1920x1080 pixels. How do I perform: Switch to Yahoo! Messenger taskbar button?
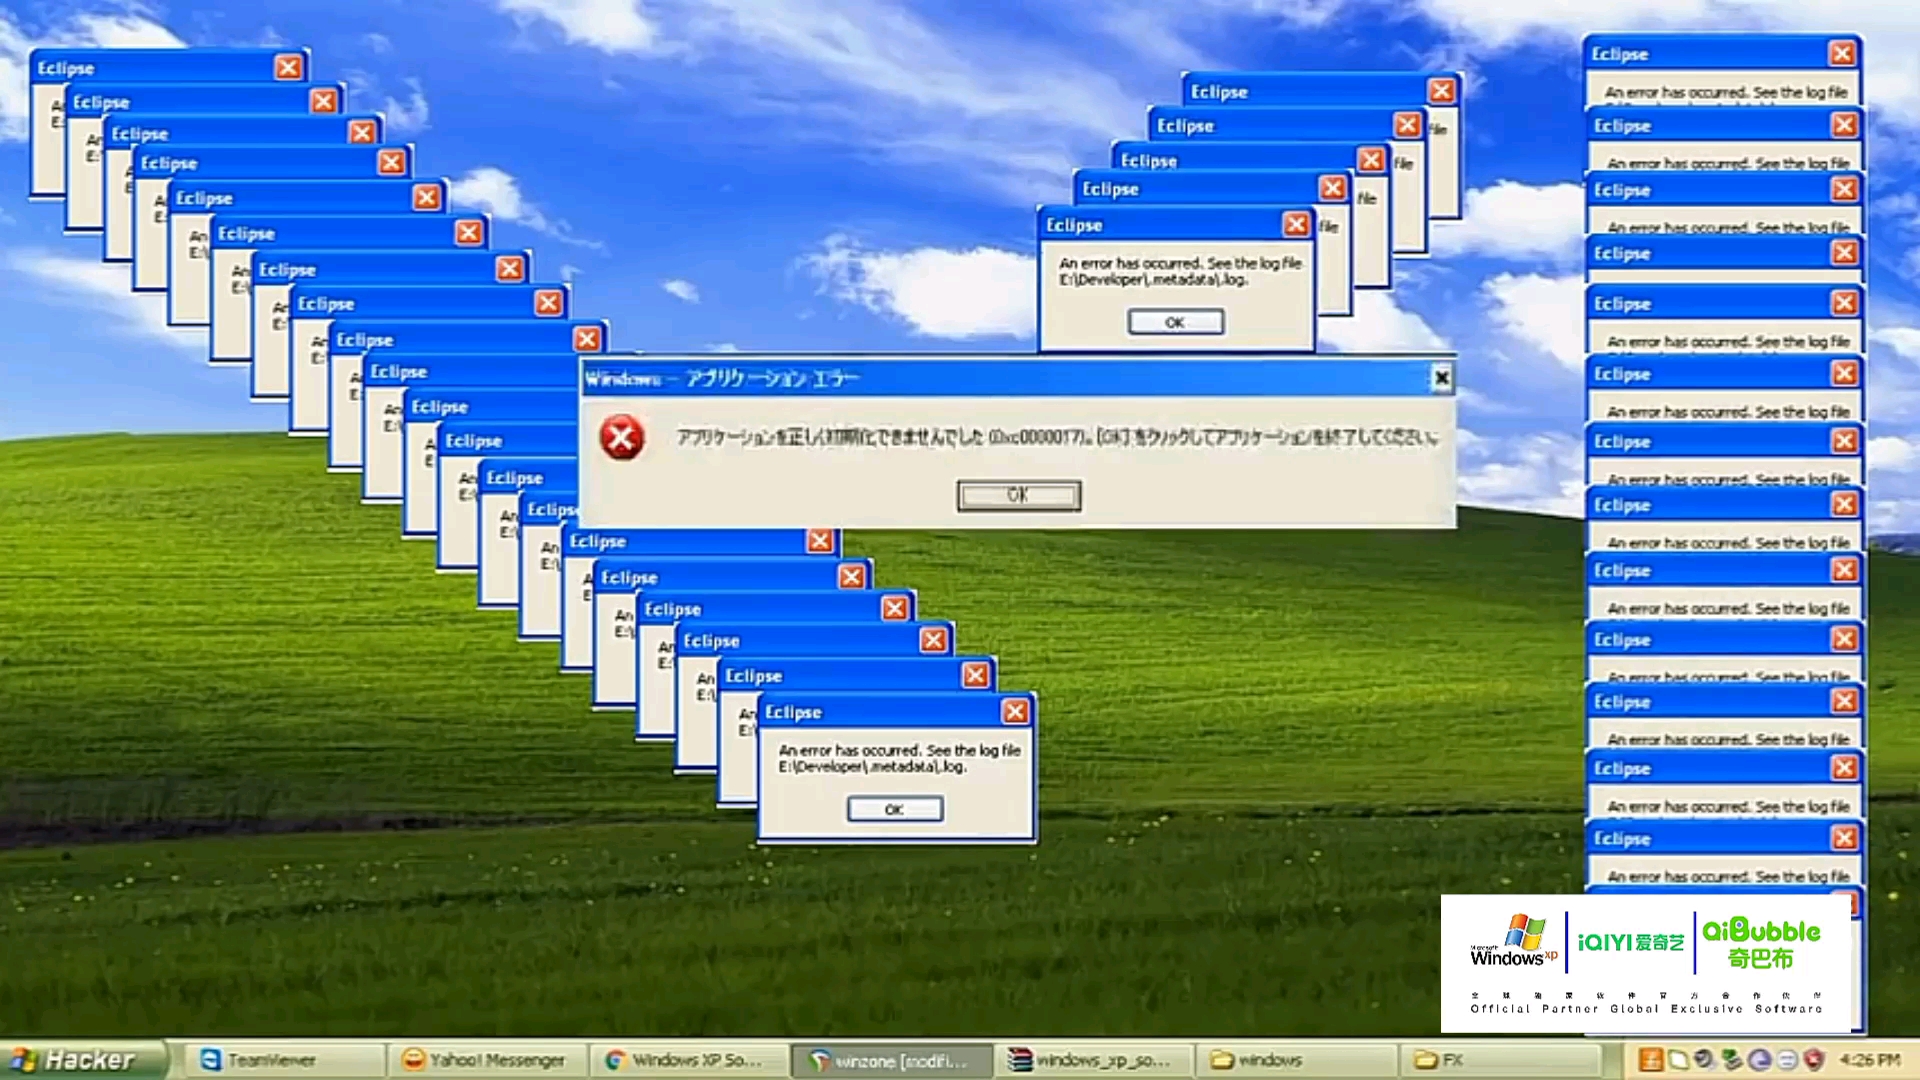coord(485,1060)
